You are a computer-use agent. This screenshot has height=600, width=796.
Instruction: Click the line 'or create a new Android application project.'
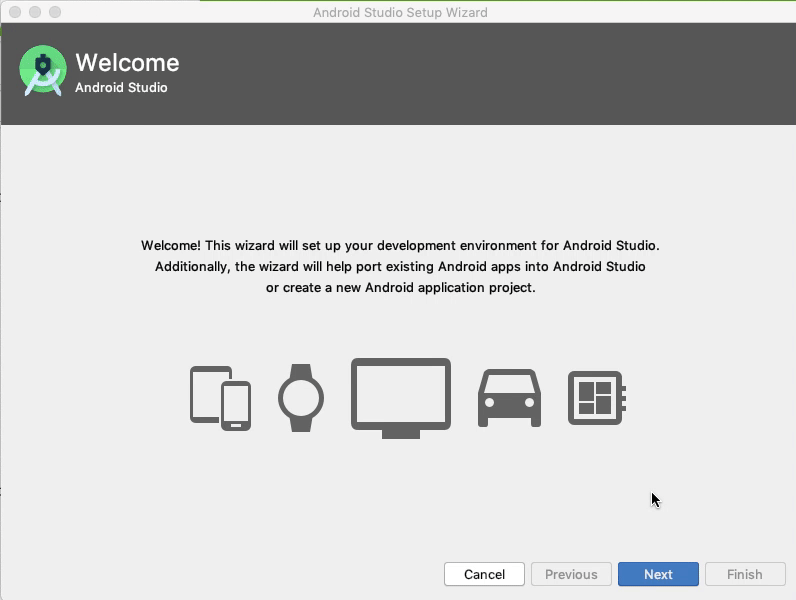[x=401, y=288]
